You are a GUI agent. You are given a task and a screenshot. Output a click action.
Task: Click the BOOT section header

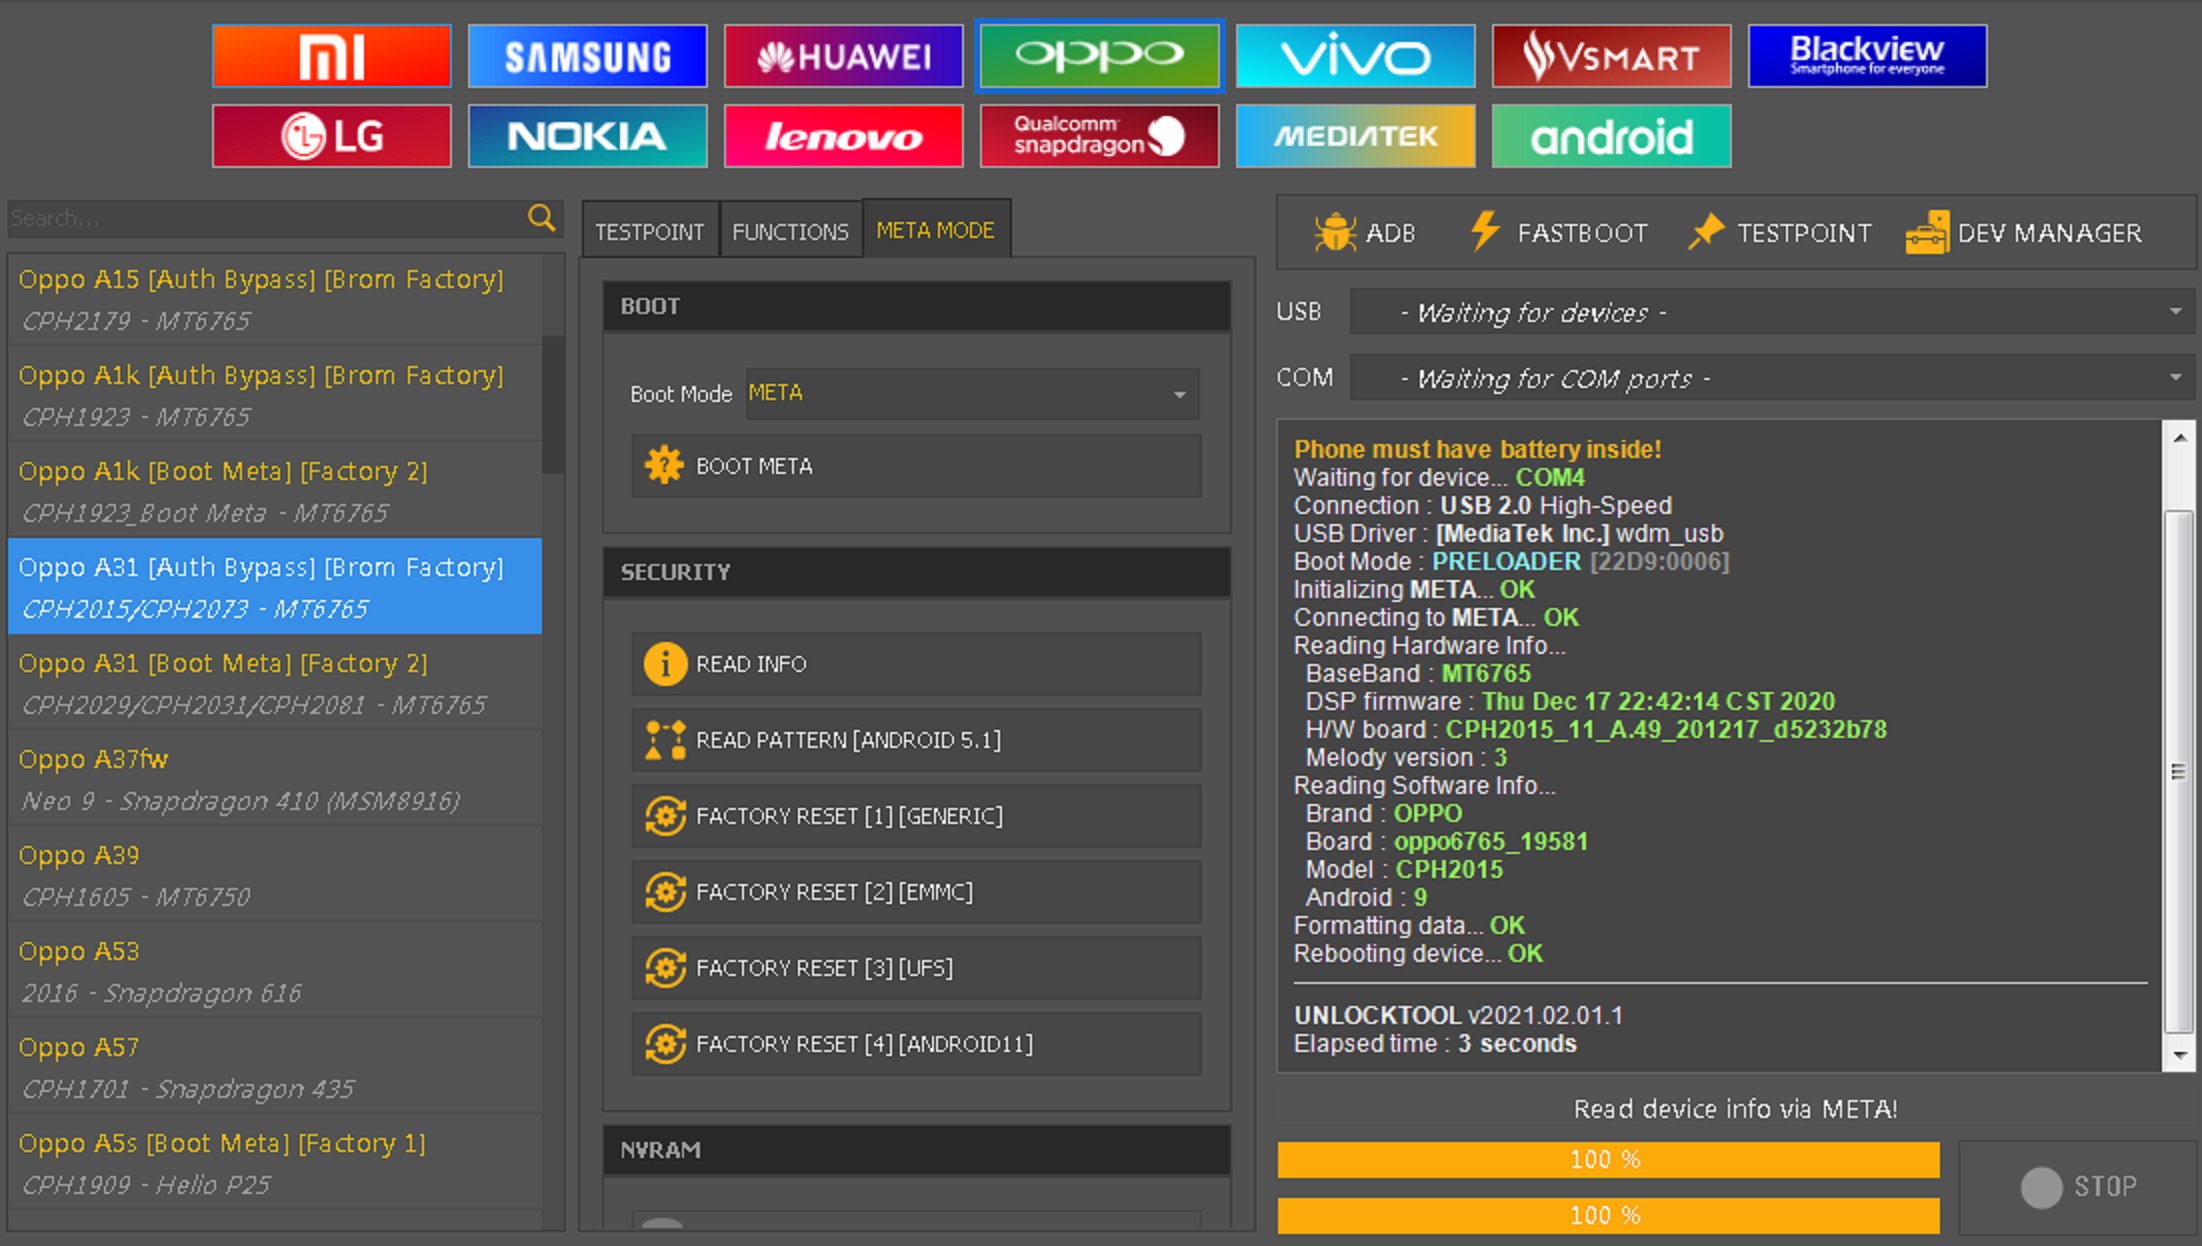tap(916, 306)
